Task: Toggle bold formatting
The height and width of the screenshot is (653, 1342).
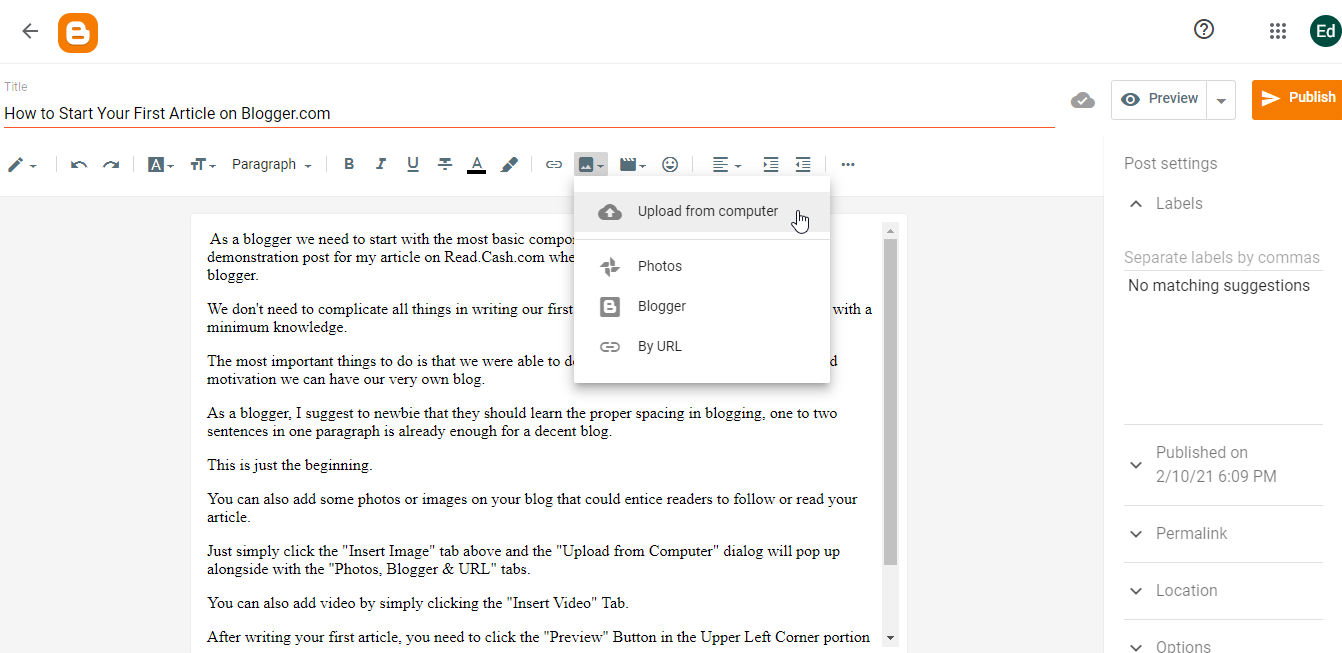Action: (x=349, y=164)
